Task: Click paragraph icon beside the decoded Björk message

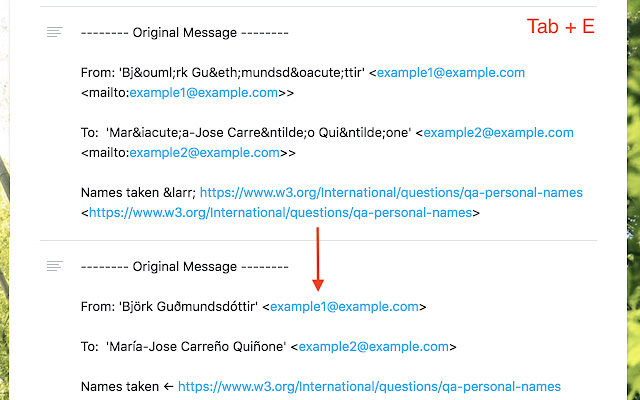Action: pos(55,266)
